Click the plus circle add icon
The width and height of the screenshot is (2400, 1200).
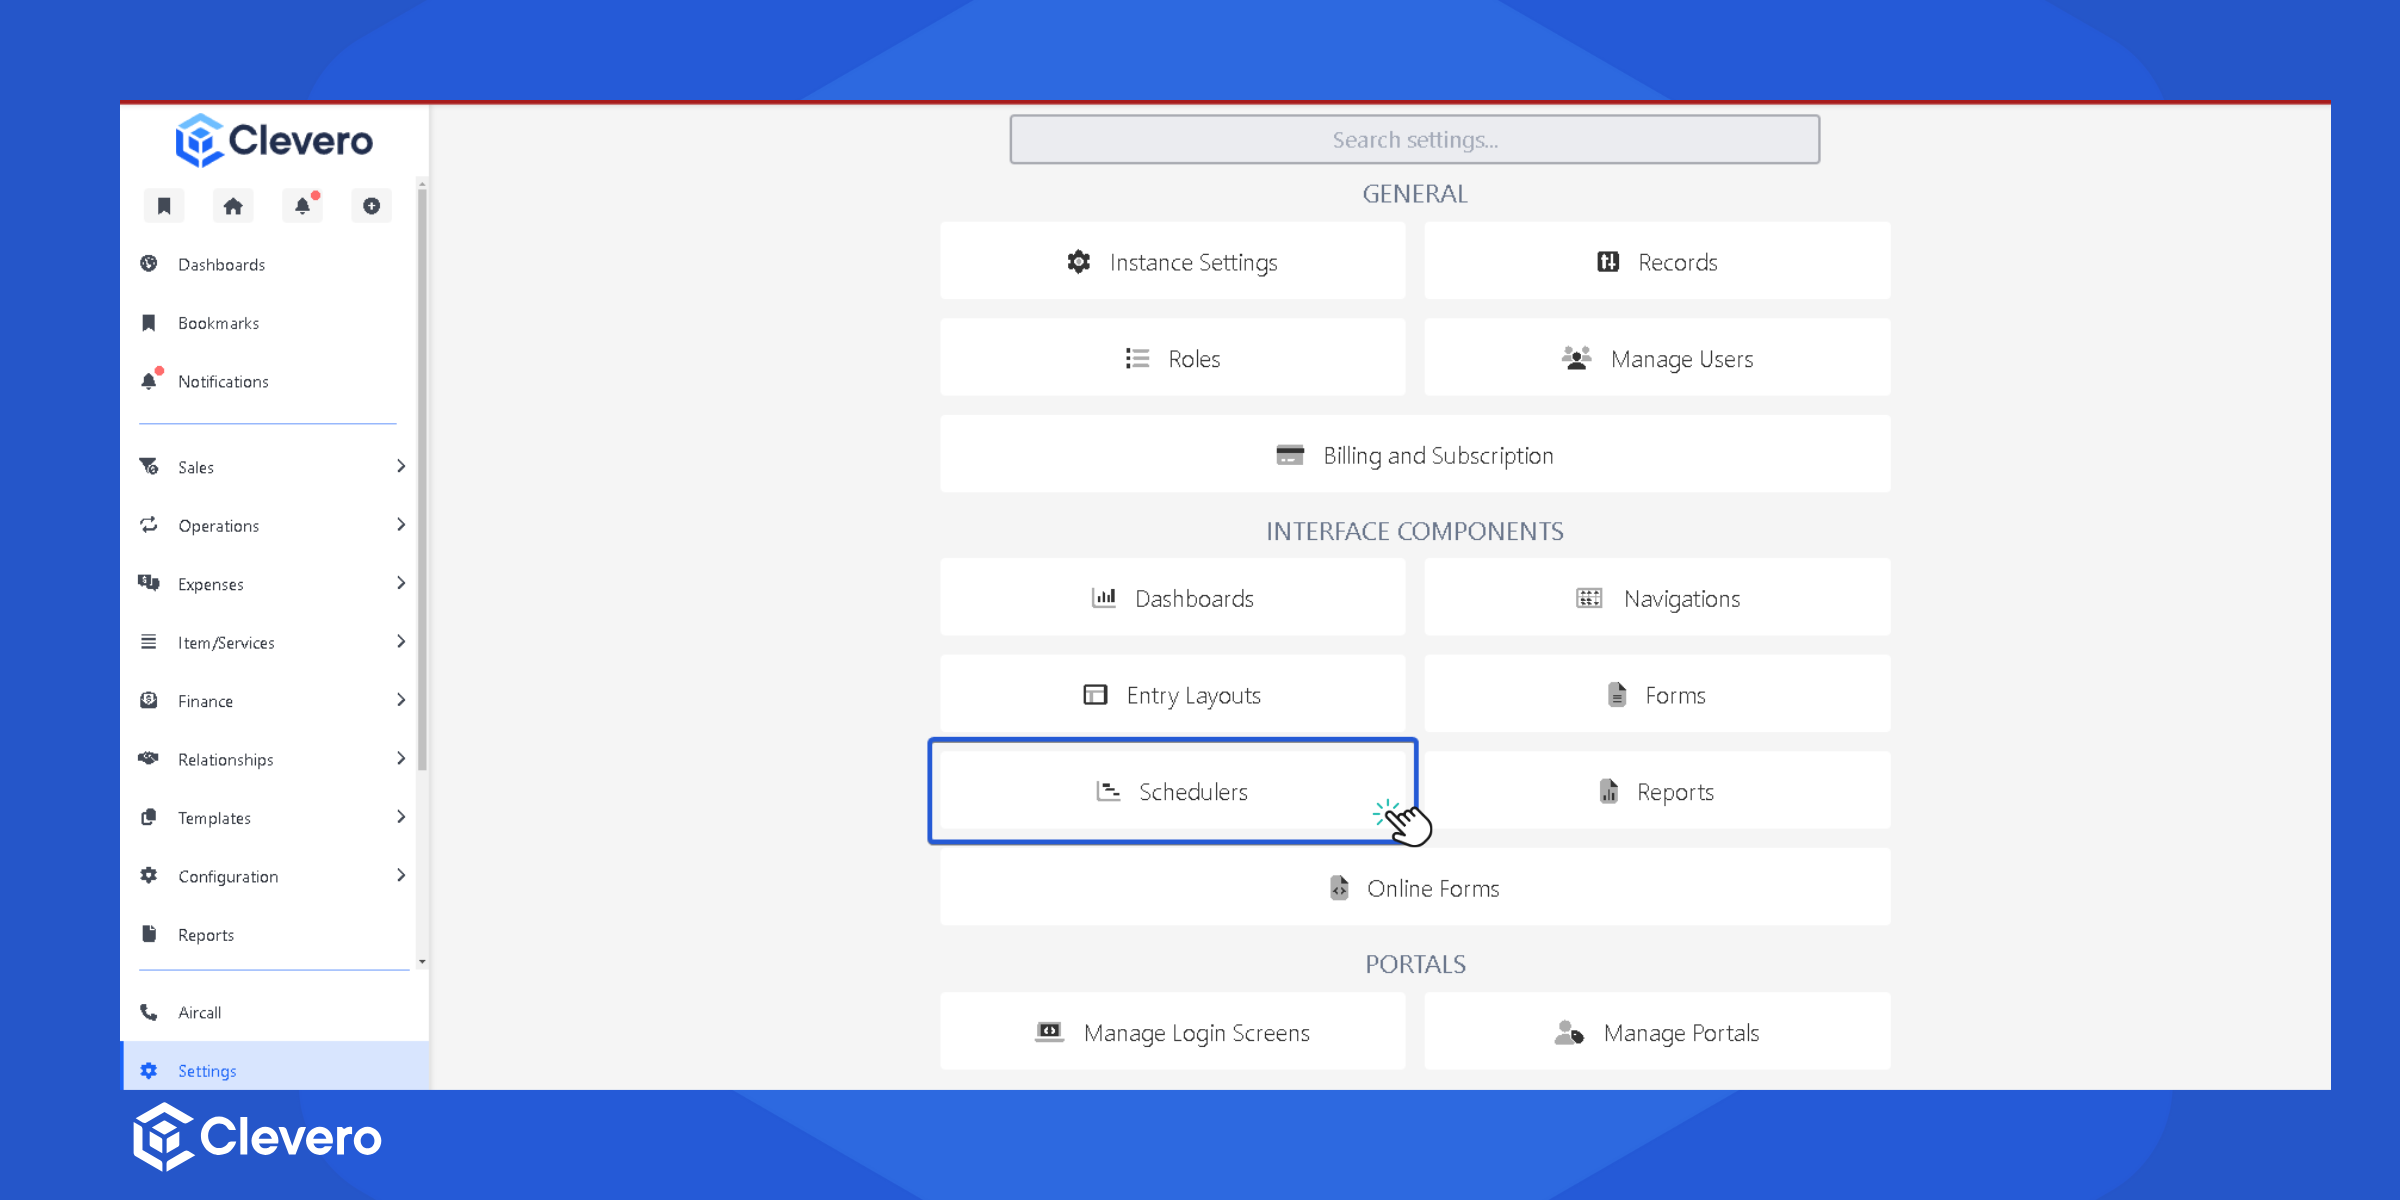click(x=371, y=206)
